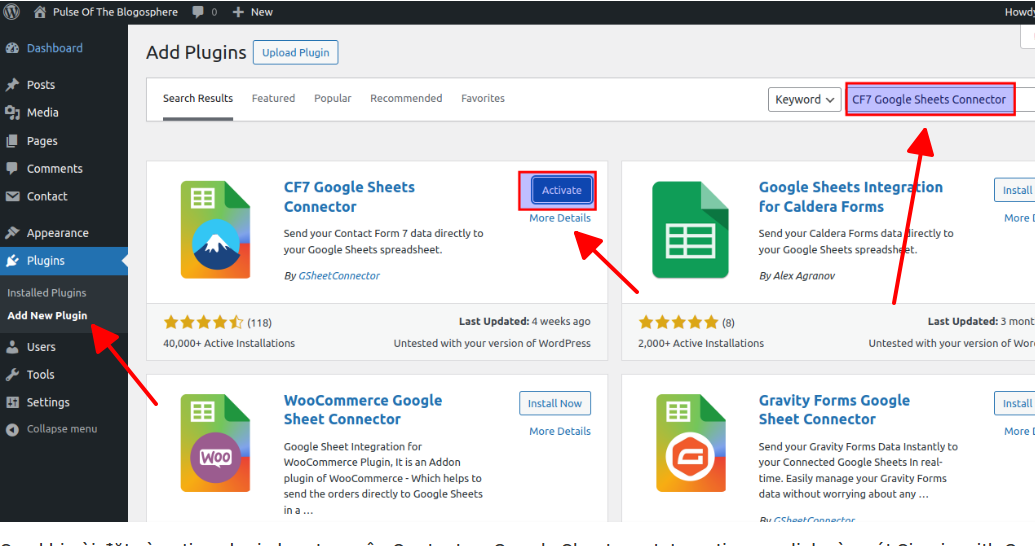1035x546 pixels.
Task: Click the Upload Plugin button
Action: [296, 53]
